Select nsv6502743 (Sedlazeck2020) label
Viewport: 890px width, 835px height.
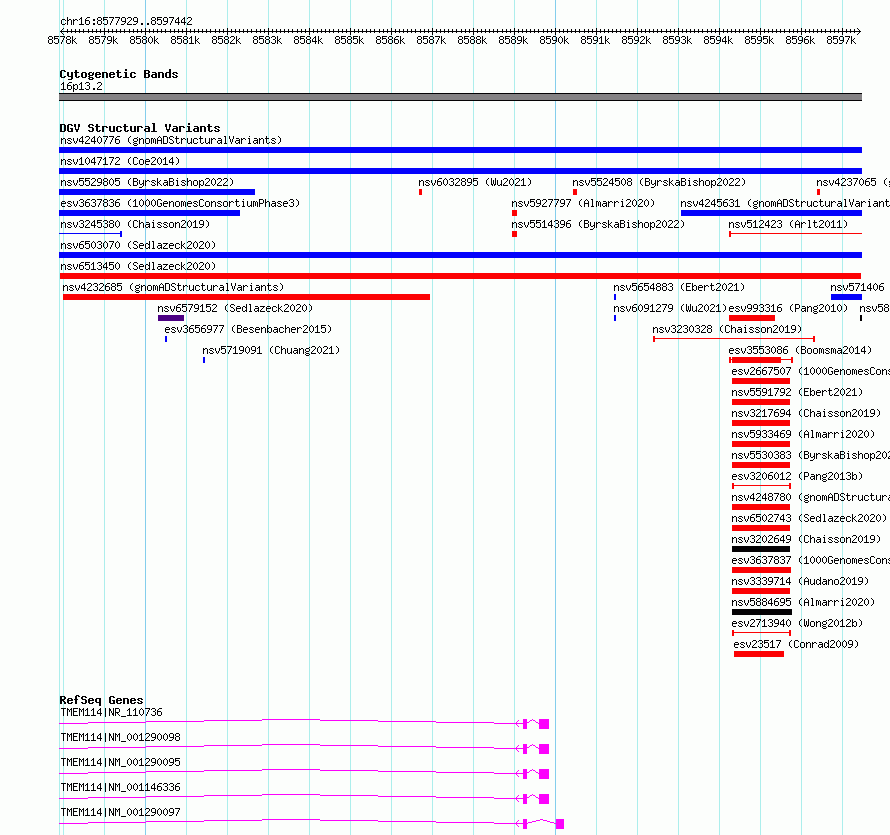pyautogui.click(x=809, y=518)
